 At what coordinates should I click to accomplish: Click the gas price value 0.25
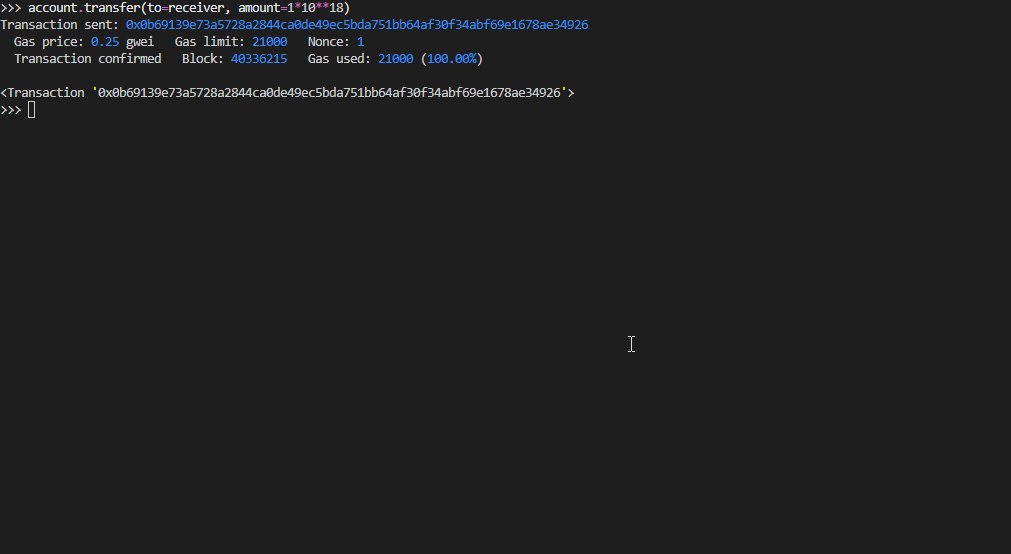point(104,41)
